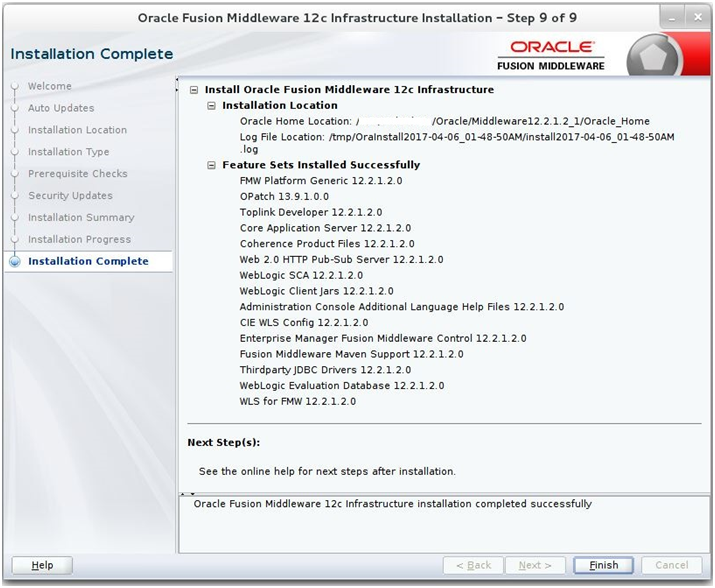Select OPatch 13.9.1.0.0 row
The image size is (715, 588).
click(x=284, y=197)
